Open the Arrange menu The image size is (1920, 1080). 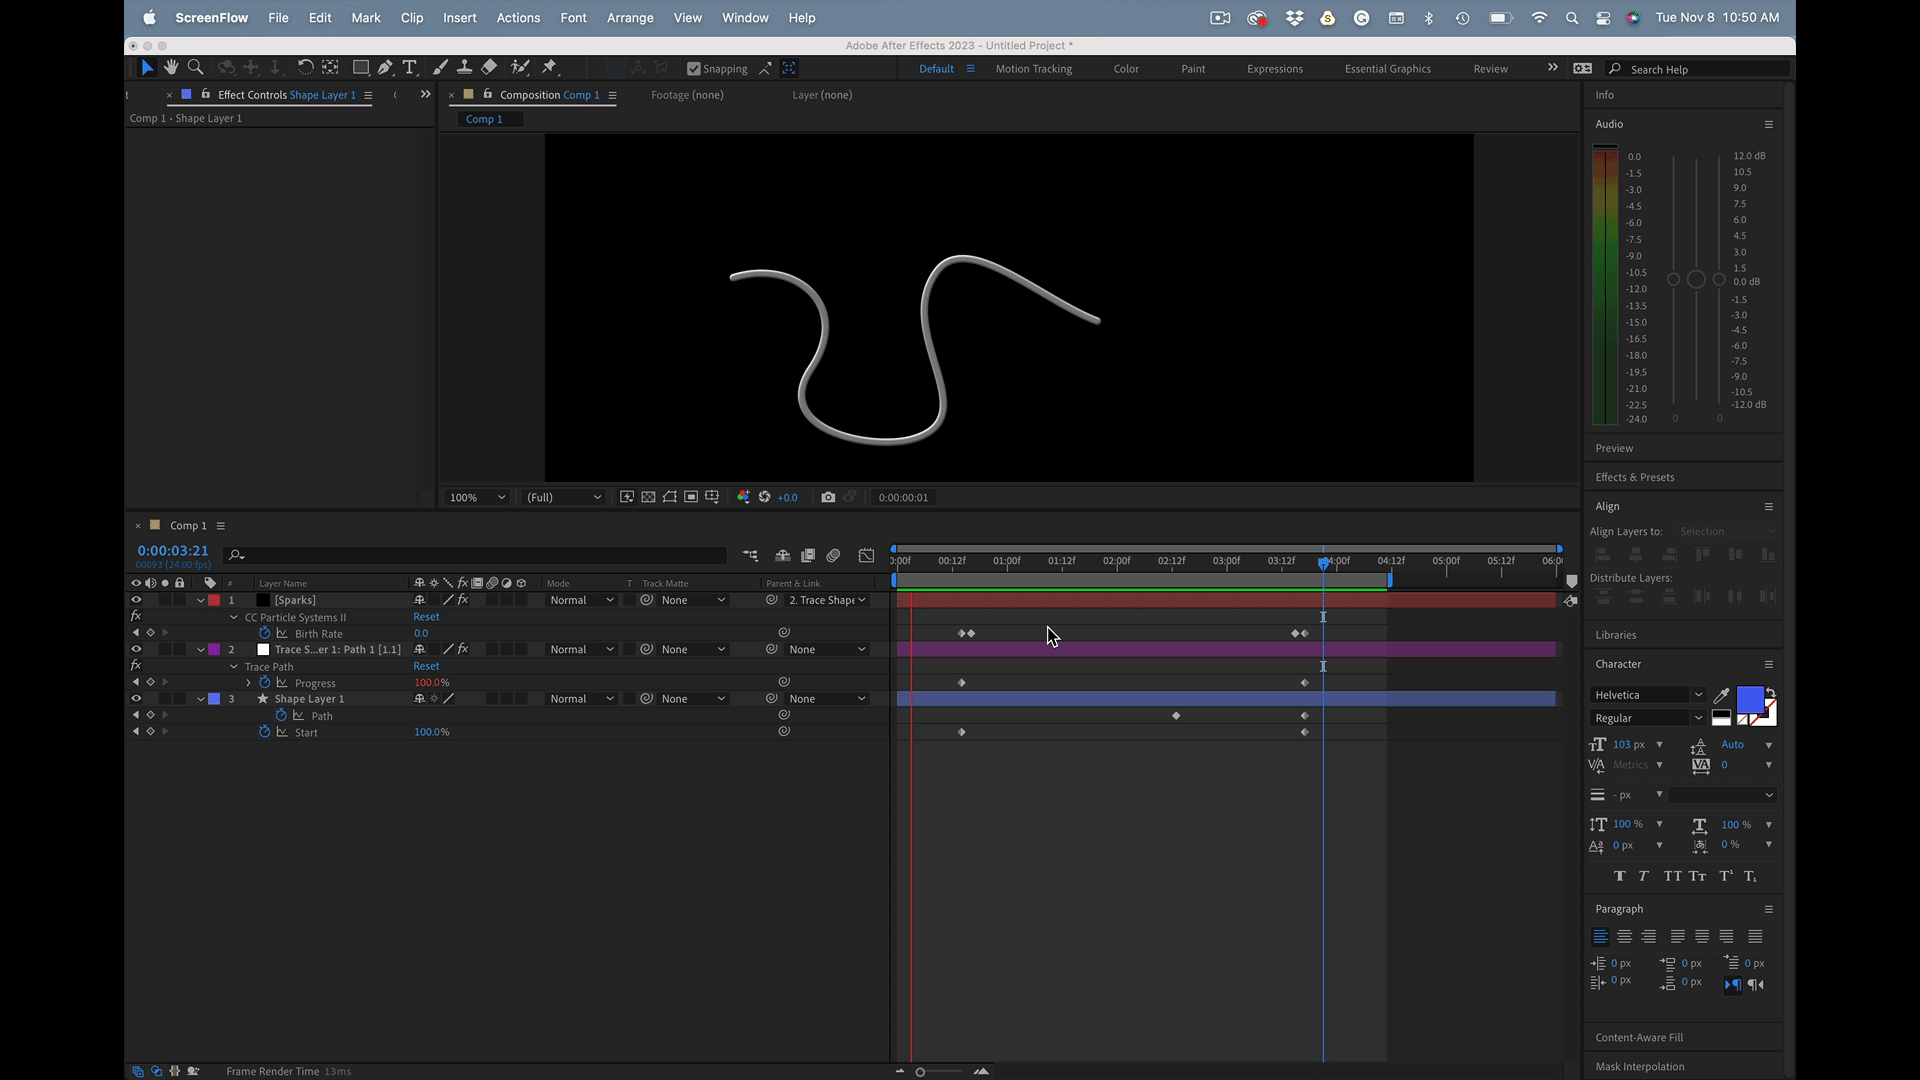click(x=629, y=18)
